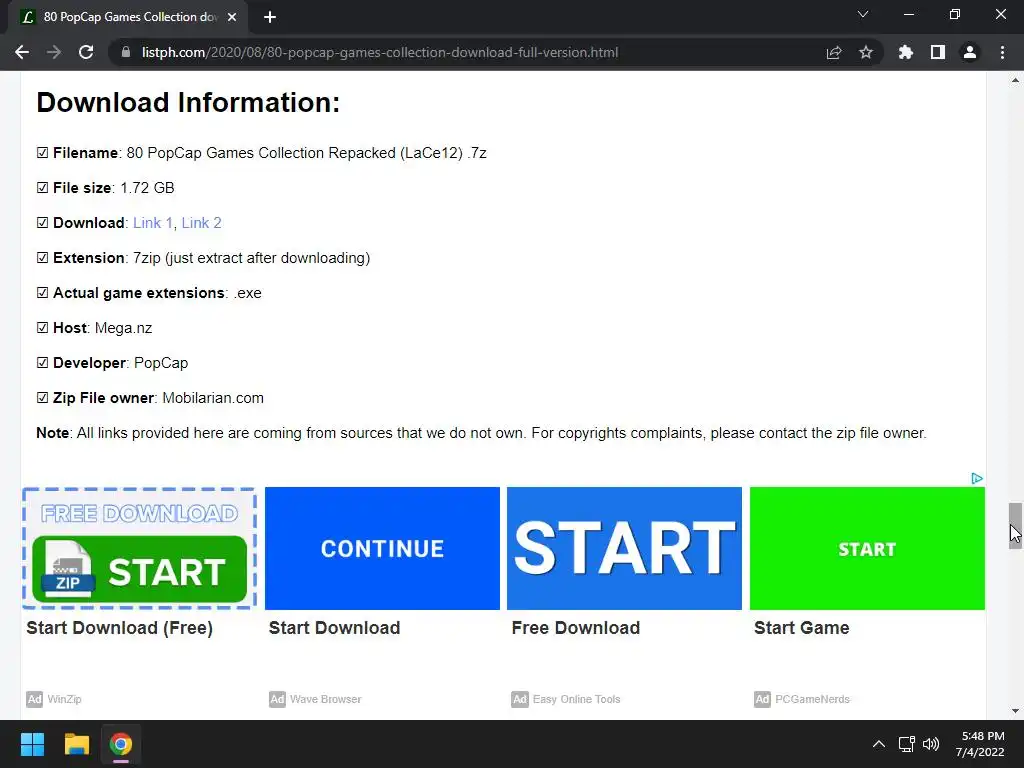Click the checkmark beside Extension
The image size is (1024, 768).
coord(42,257)
